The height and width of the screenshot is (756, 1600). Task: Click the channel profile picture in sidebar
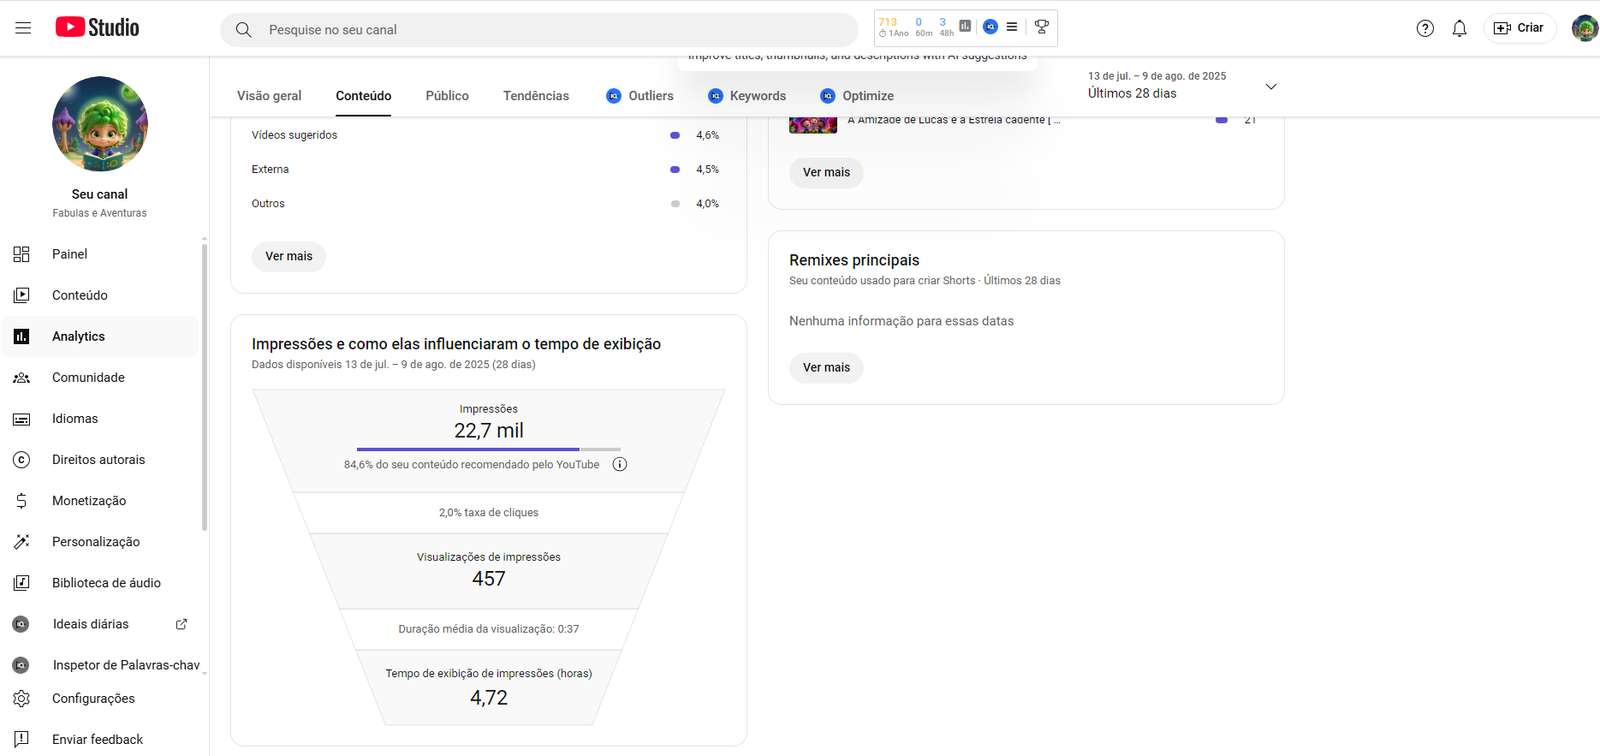100,124
